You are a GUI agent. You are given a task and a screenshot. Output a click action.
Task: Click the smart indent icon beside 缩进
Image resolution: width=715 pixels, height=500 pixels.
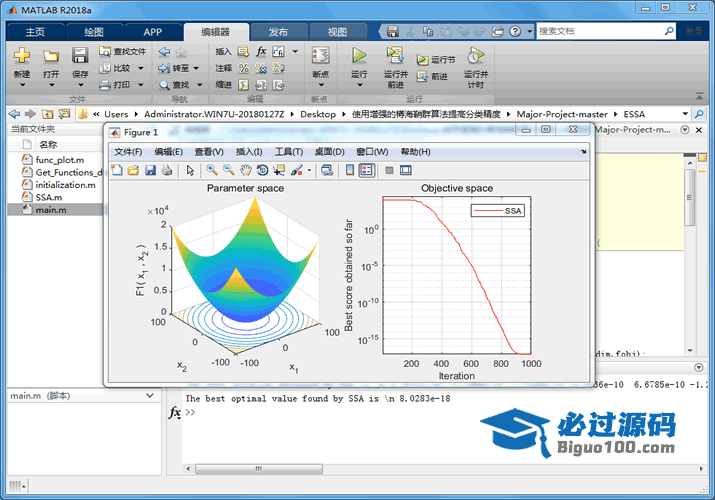point(244,85)
